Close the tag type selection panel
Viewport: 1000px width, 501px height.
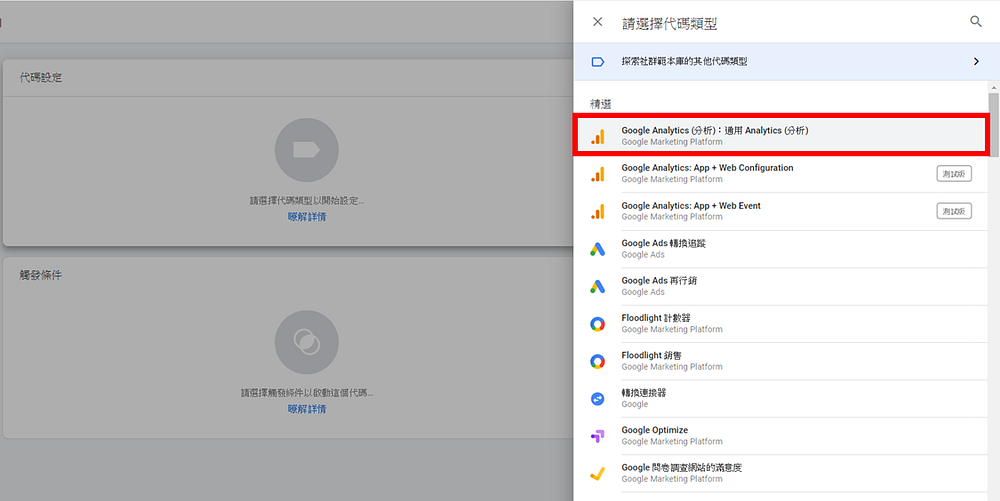point(598,22)
